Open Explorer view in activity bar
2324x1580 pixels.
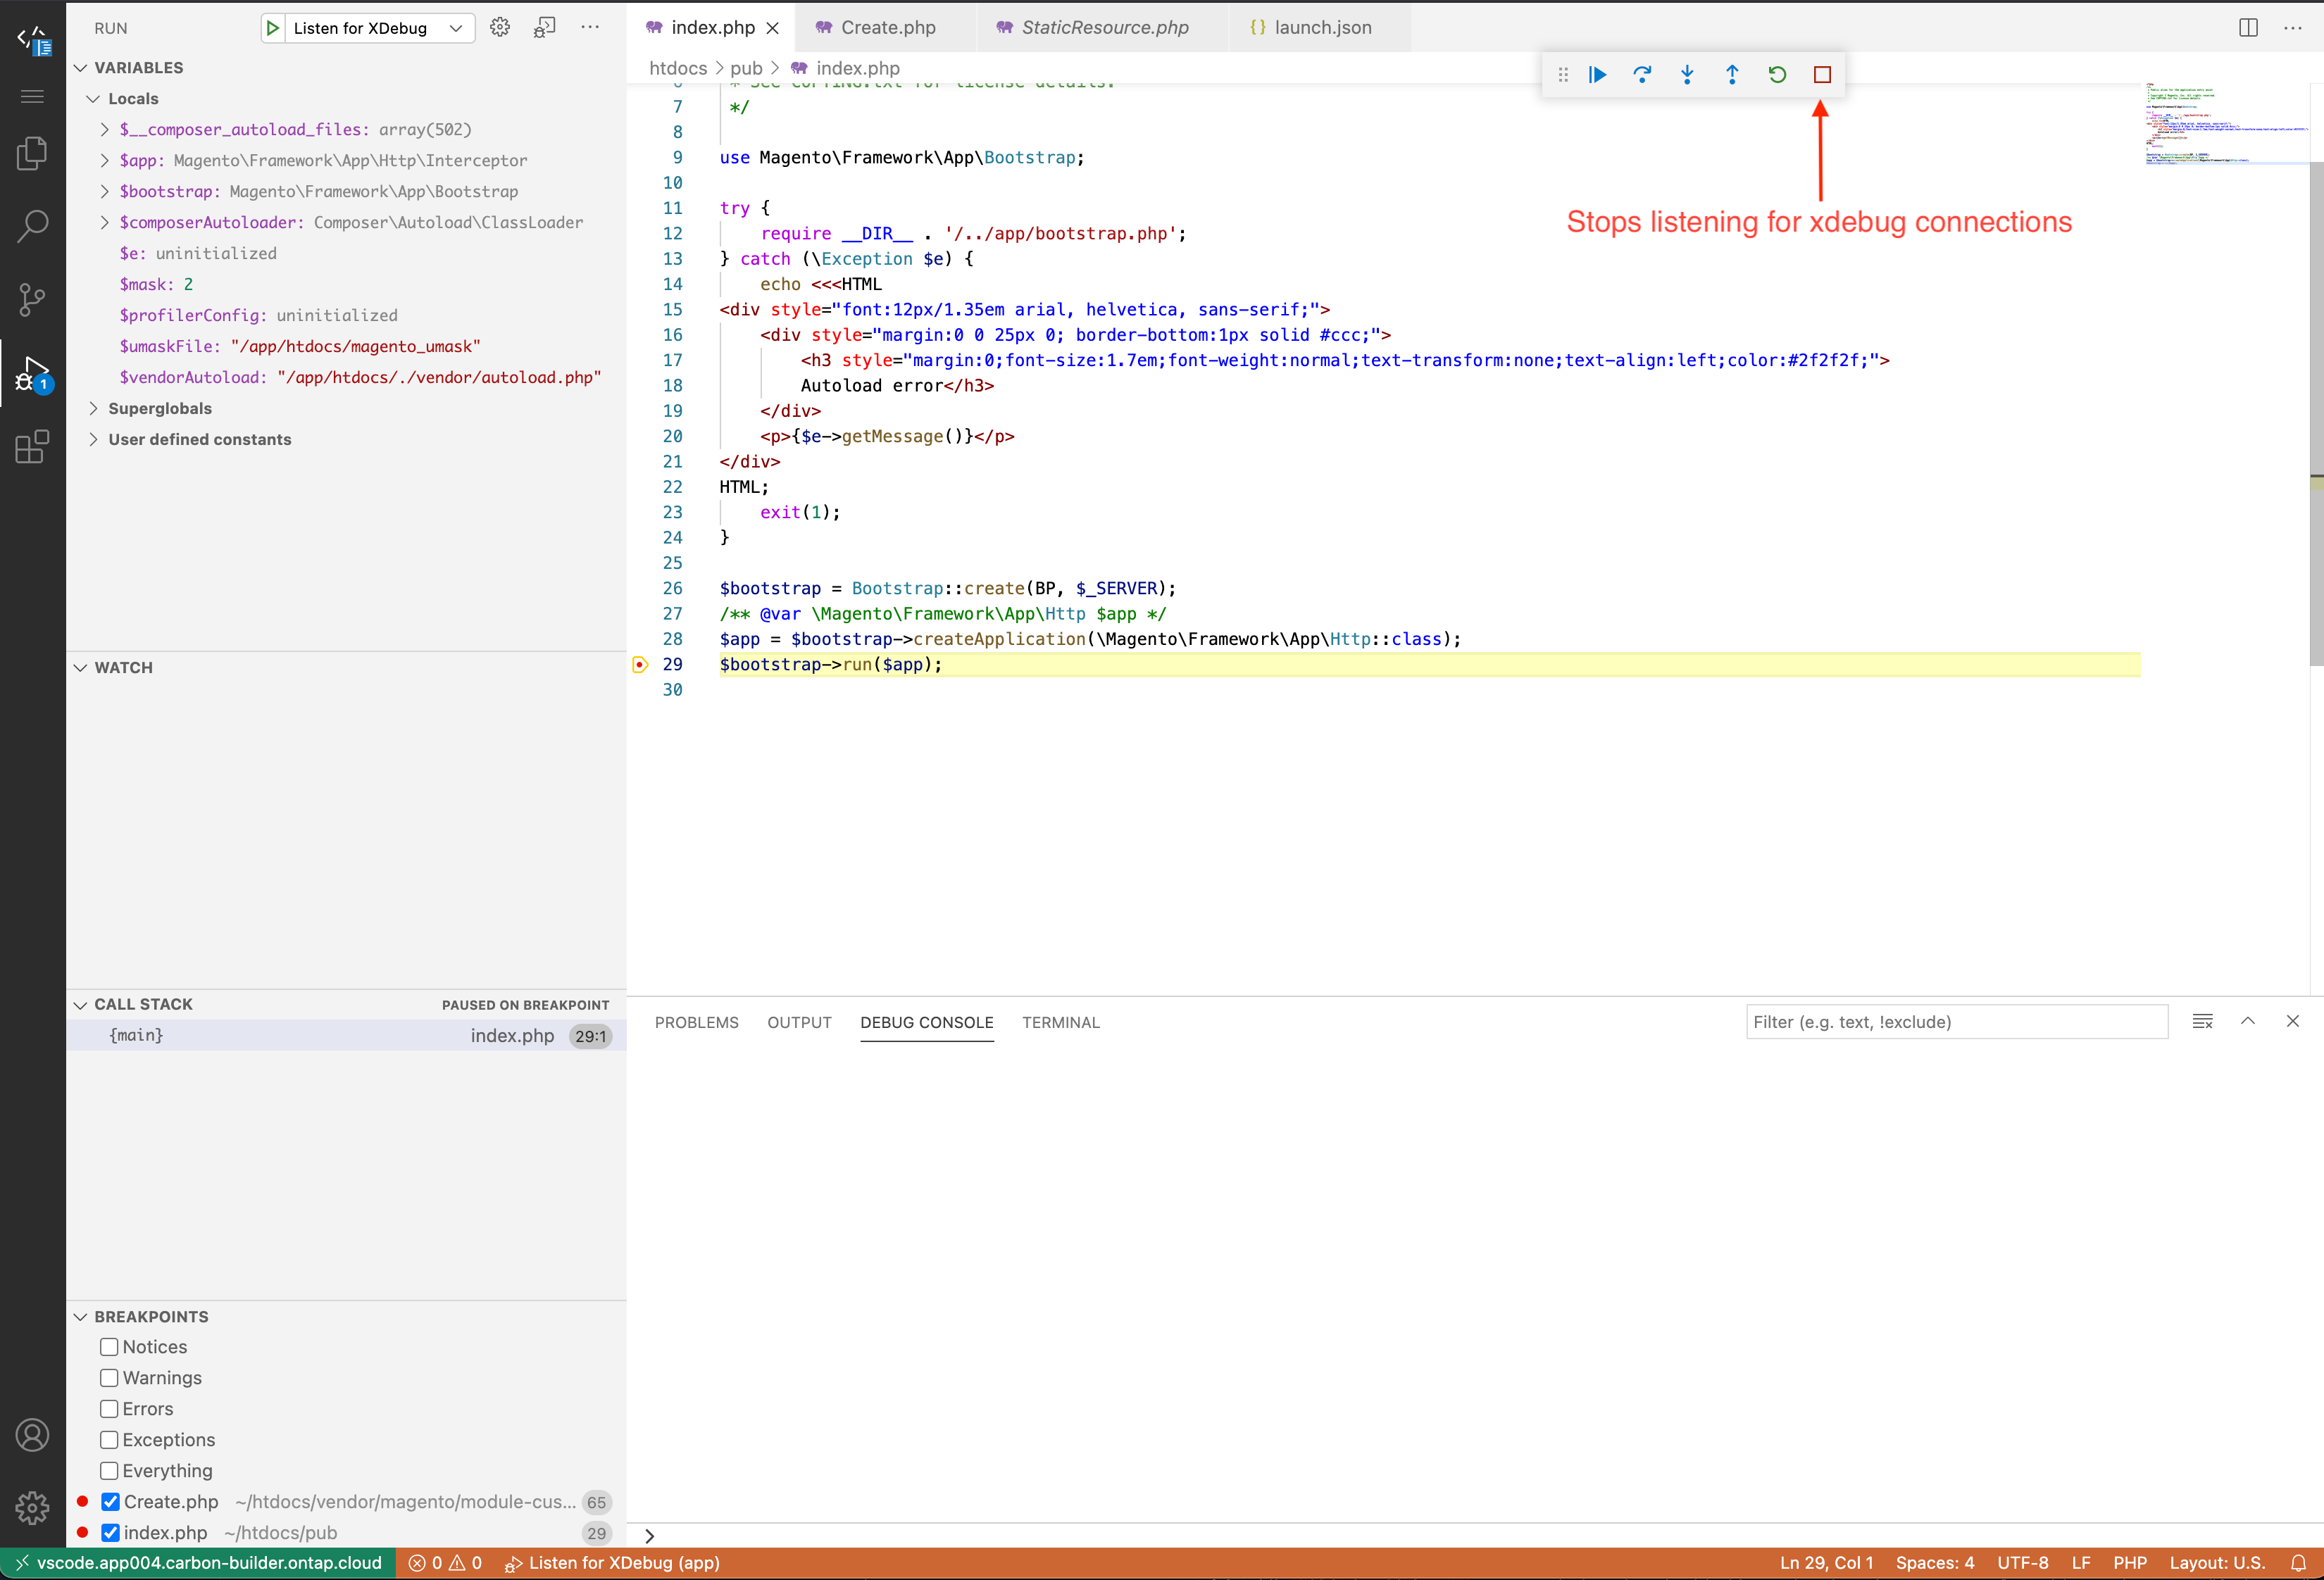[33, 153]
